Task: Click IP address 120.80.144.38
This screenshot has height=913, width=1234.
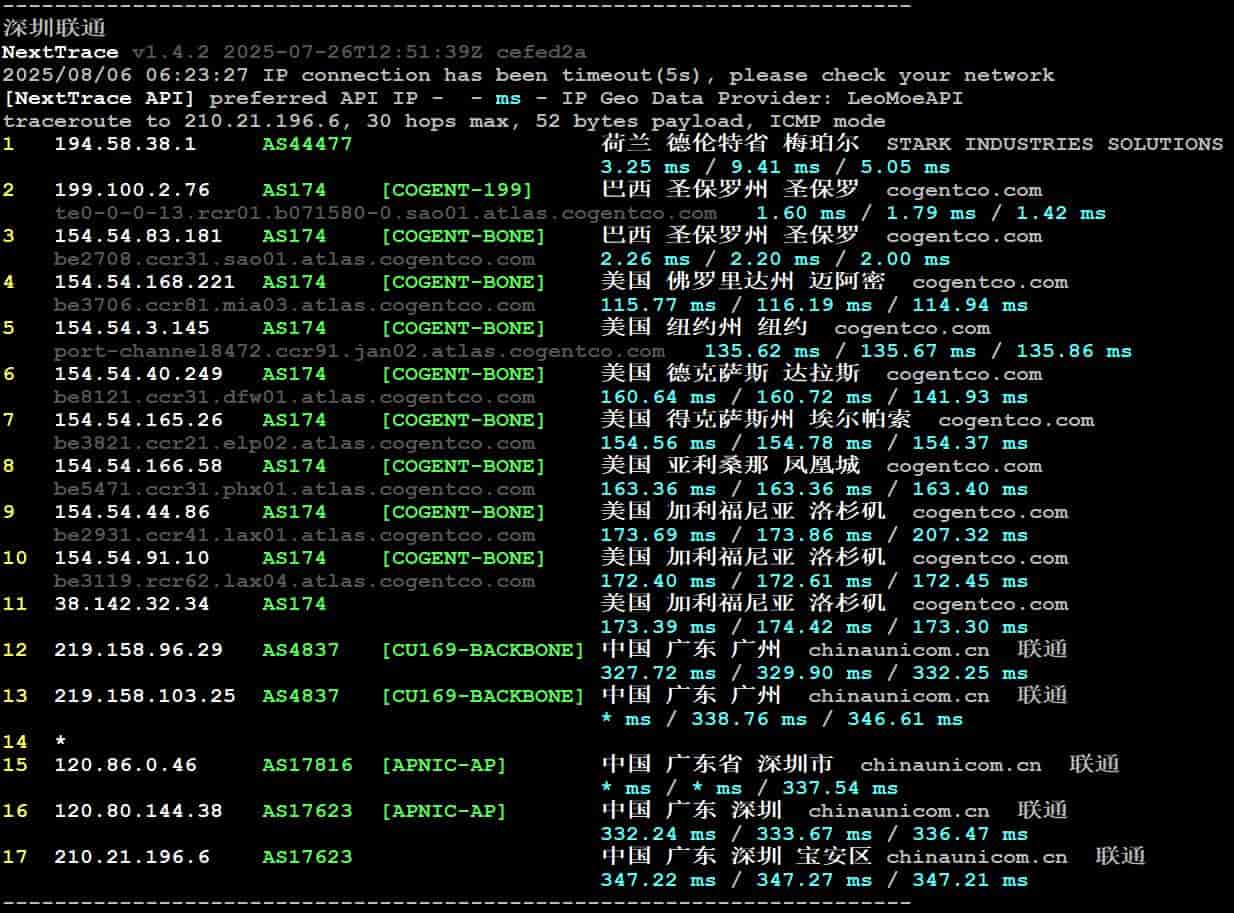Action: (x=138, y=811)
